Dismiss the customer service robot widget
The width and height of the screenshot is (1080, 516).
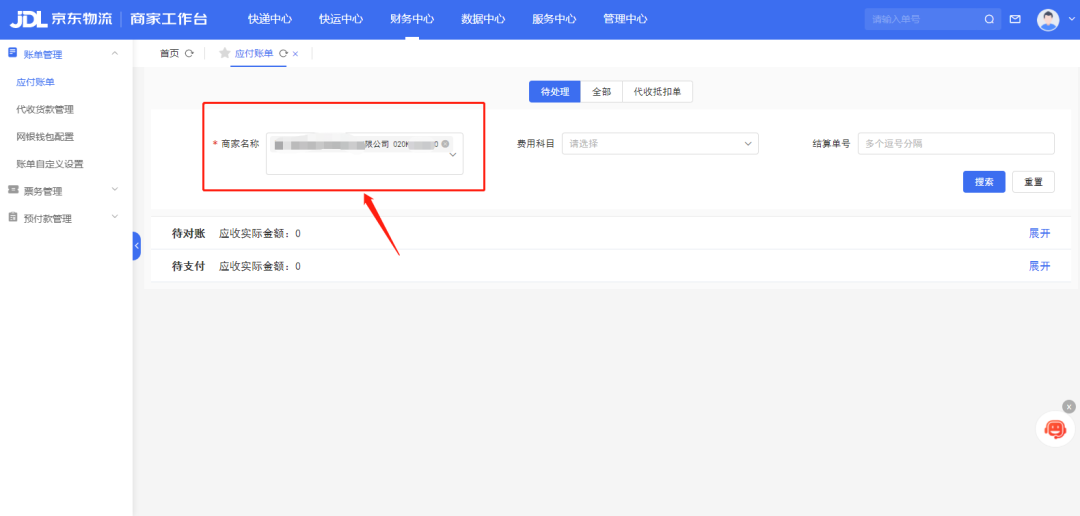coord(1068,406)
